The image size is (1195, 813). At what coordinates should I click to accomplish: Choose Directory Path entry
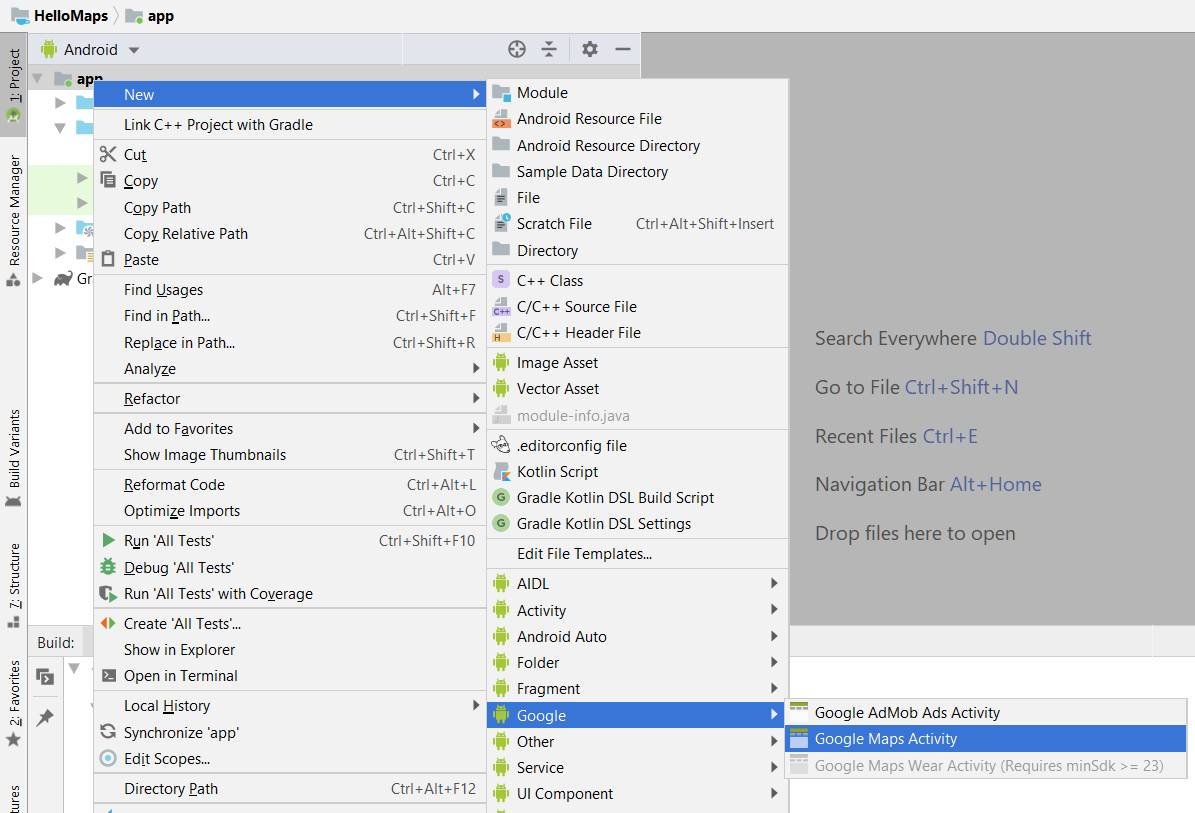[290, 789]
